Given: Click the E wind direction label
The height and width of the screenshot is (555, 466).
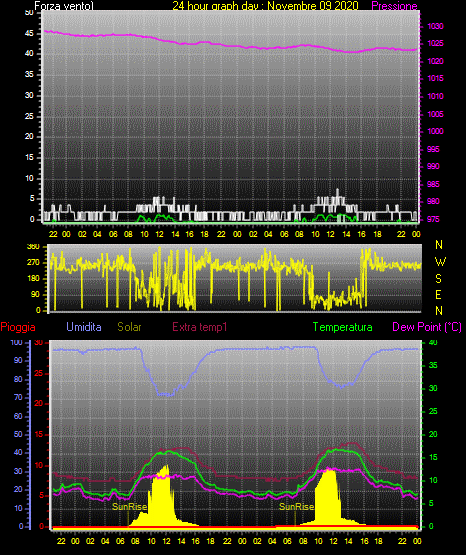Looking at the screenshot, I should [x=438, y=294].
